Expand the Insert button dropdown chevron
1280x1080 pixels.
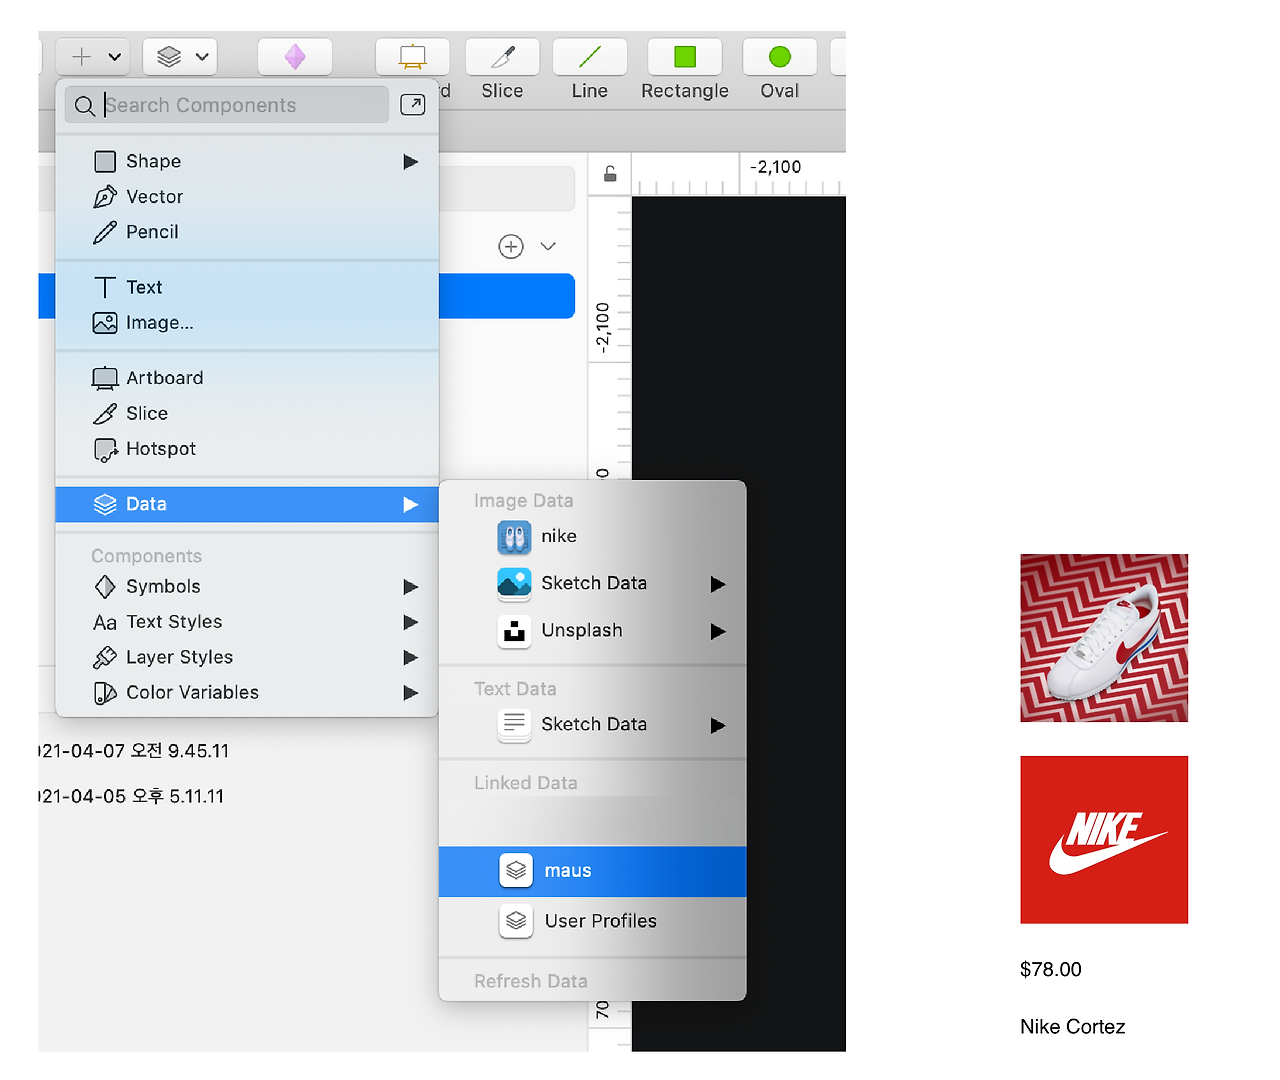(x=115, y=57)
